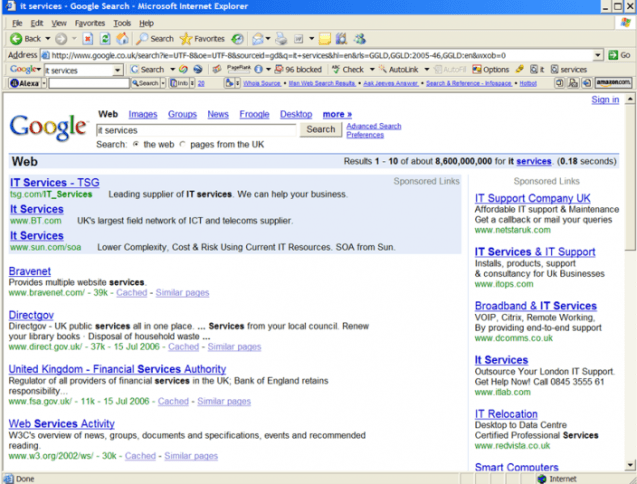Image resolution: width=637 pixels, height=484 pixels.
Task: Click the Research icon beside Messenger
Action: tap(342, 39)
